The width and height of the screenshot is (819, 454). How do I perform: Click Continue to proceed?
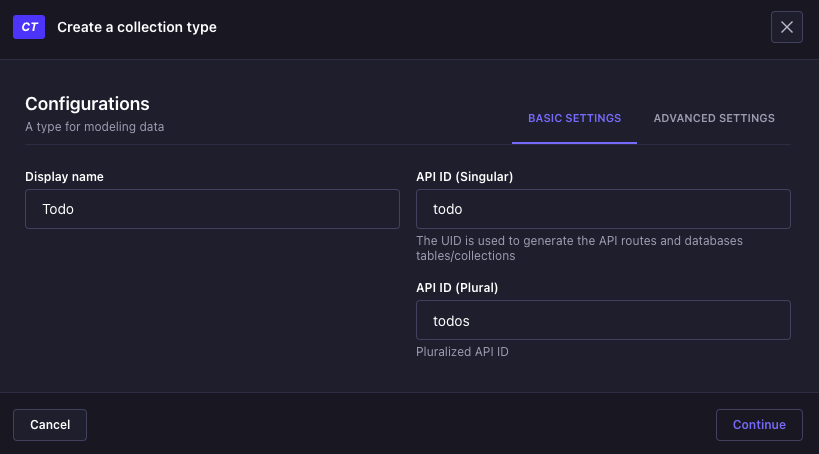click(x=759, y=425)
